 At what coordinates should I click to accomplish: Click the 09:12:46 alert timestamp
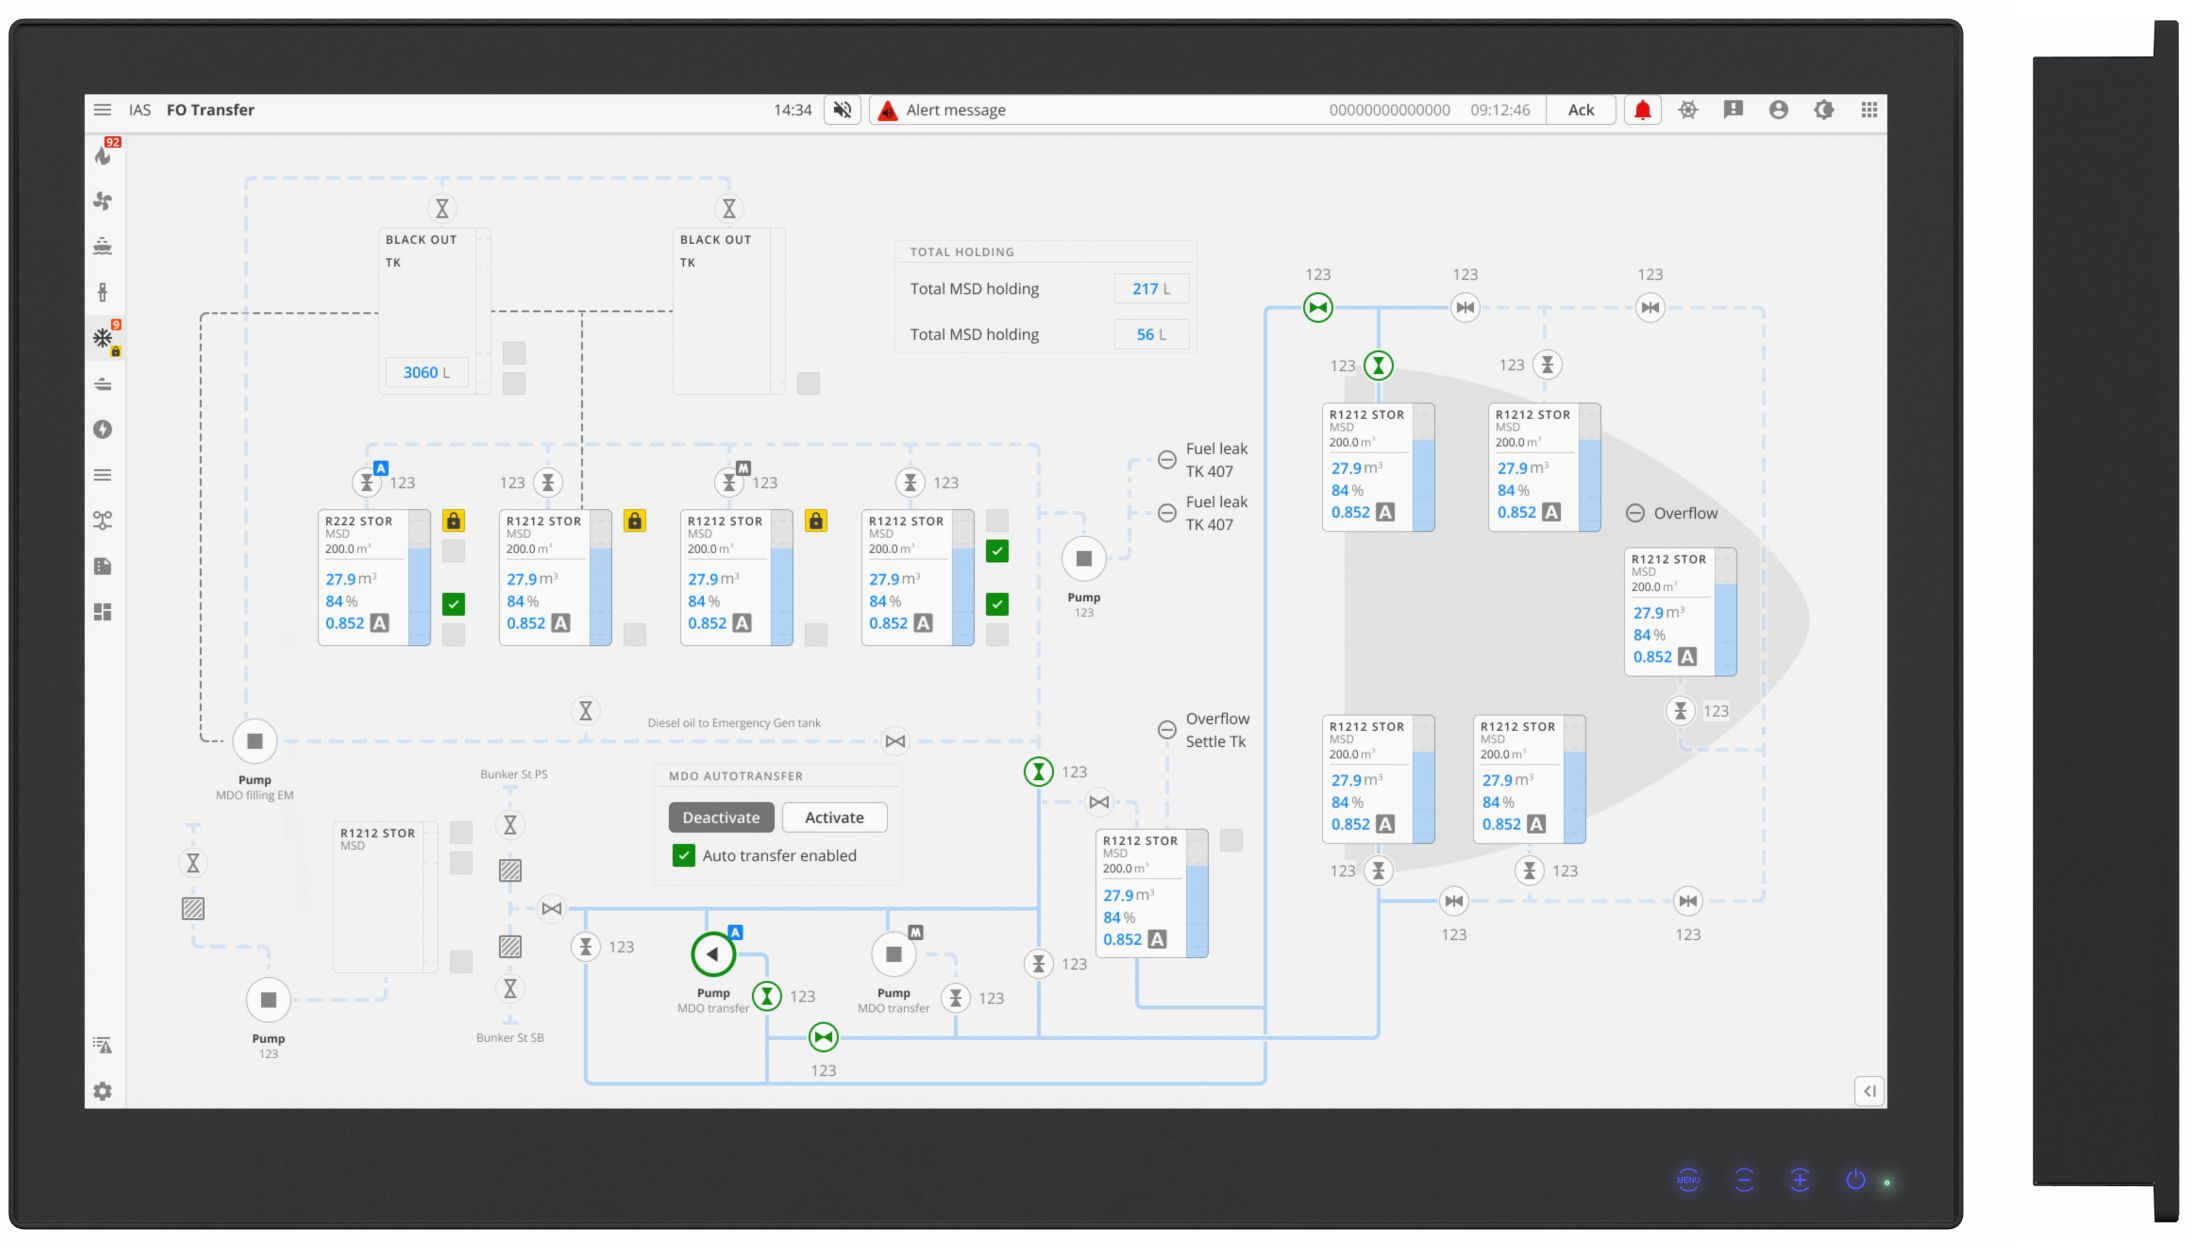(x=1500, y=110)
